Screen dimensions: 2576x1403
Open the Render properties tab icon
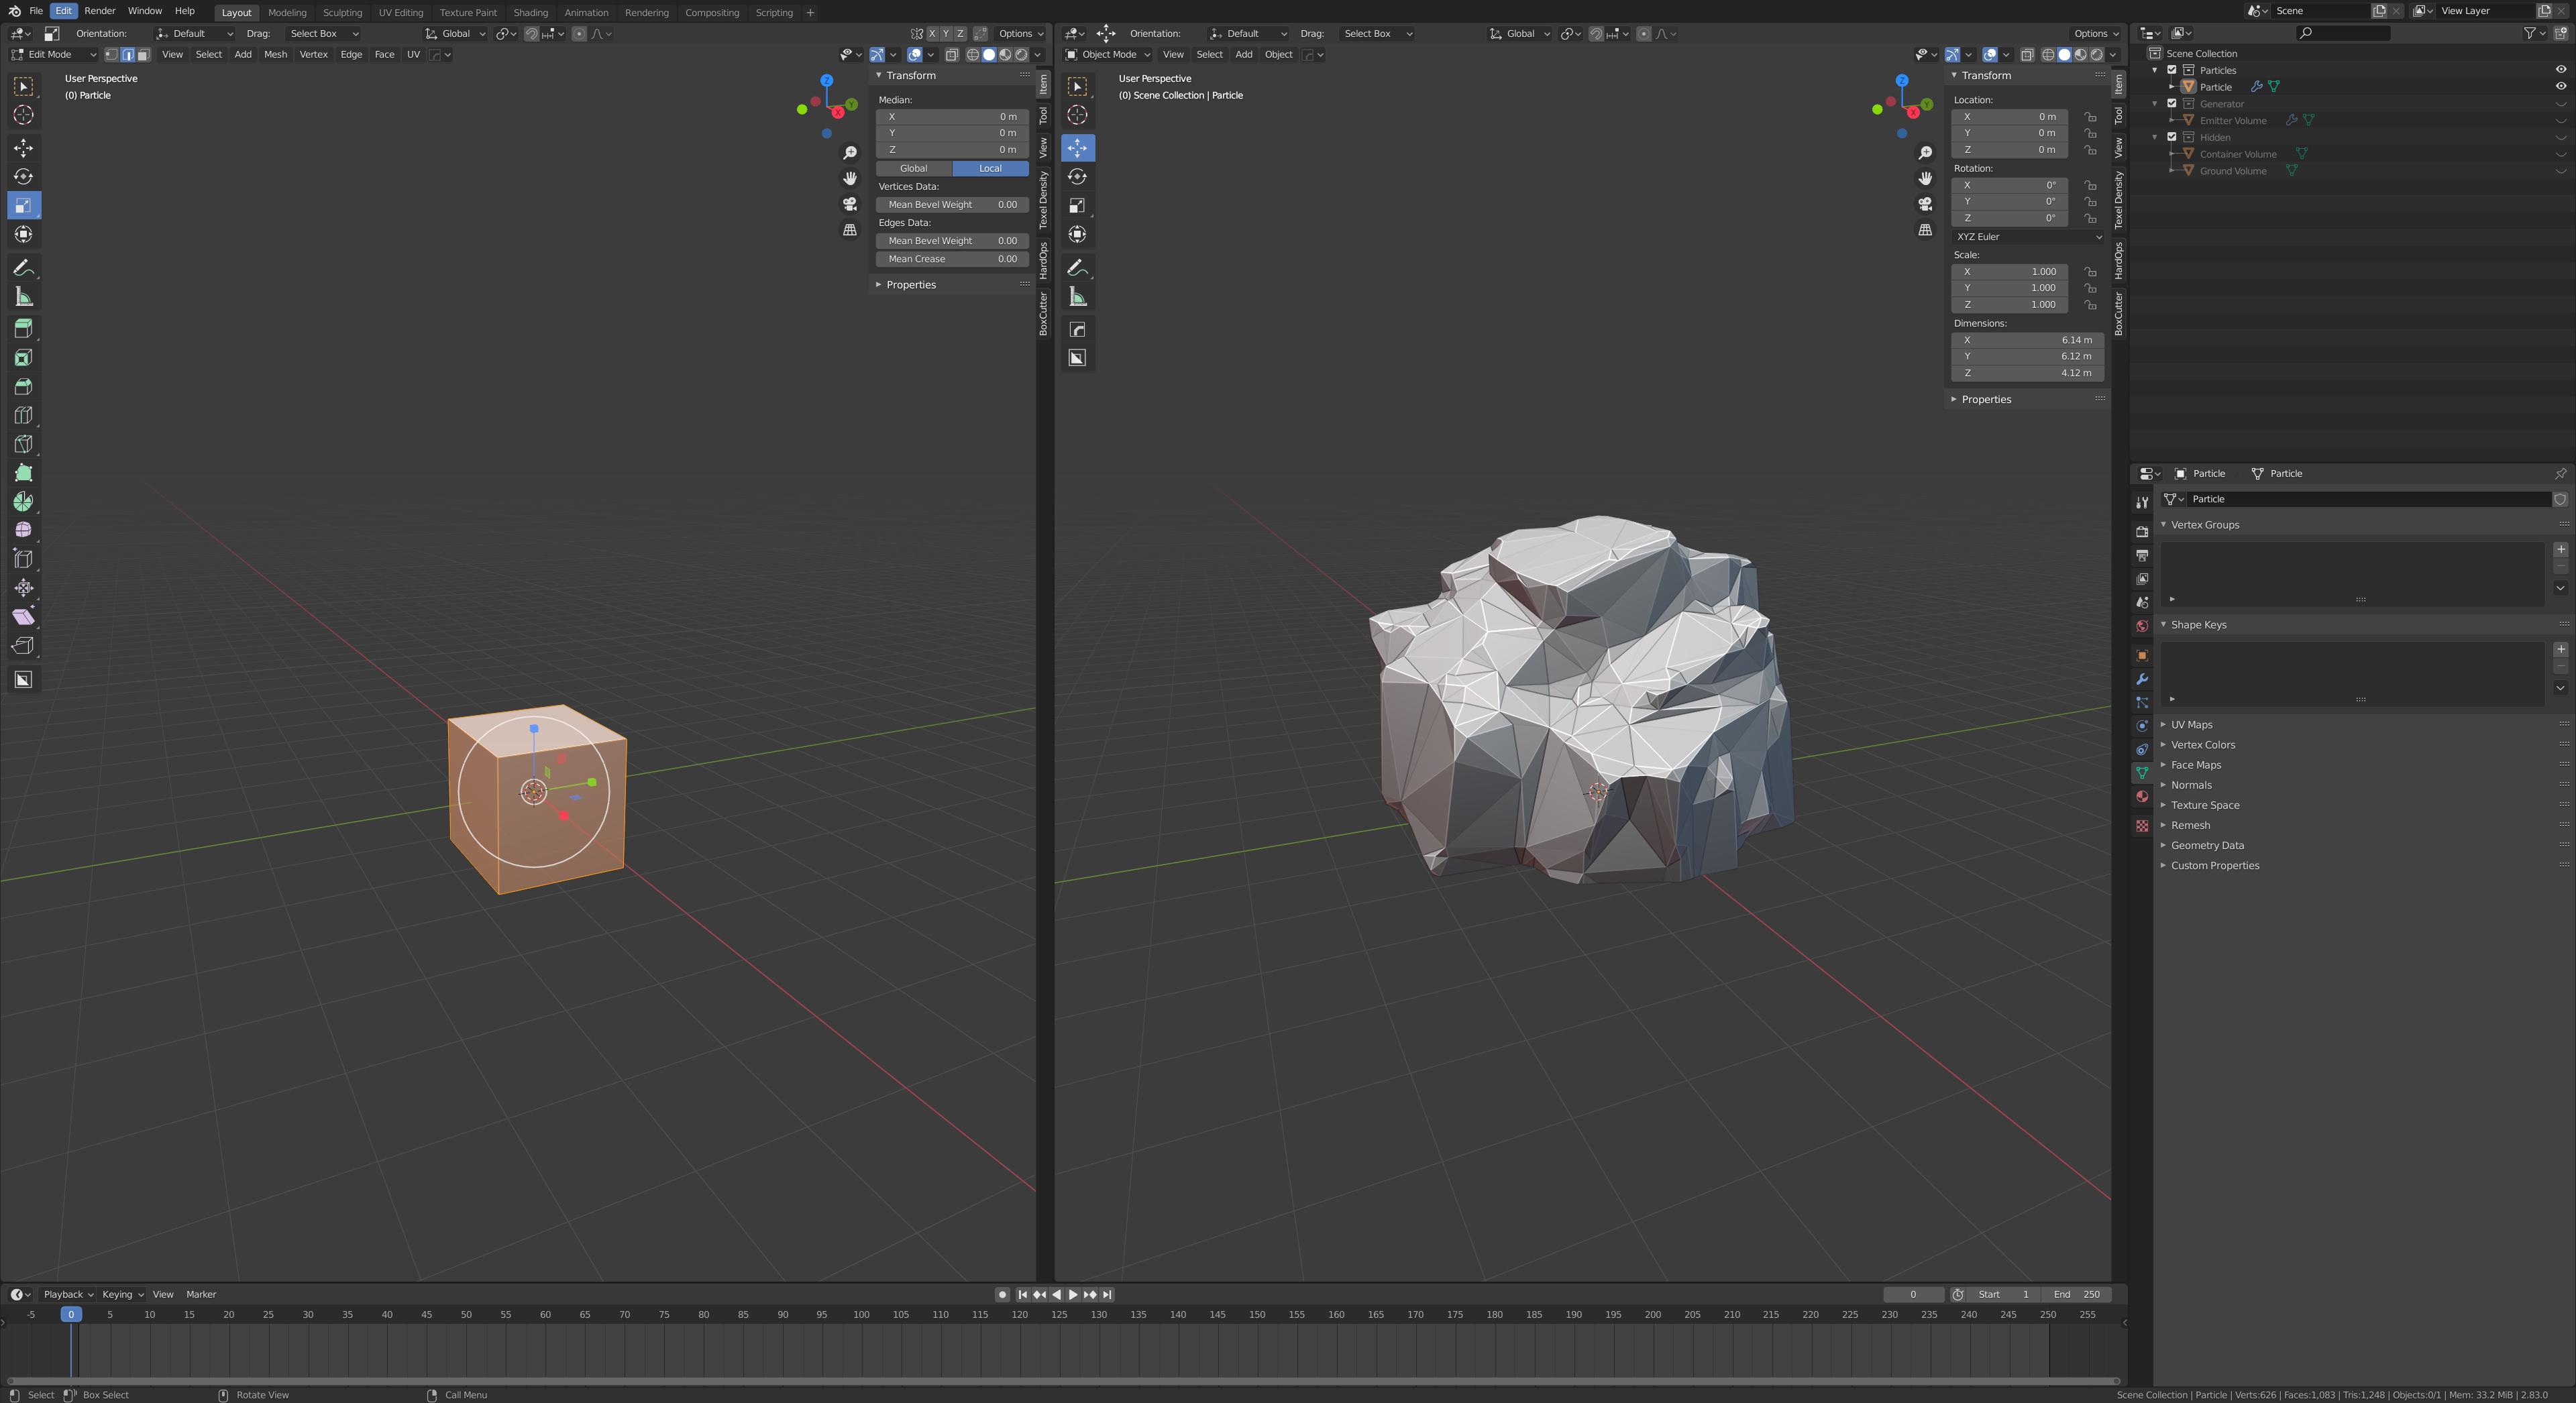(x=2141, y=531)
